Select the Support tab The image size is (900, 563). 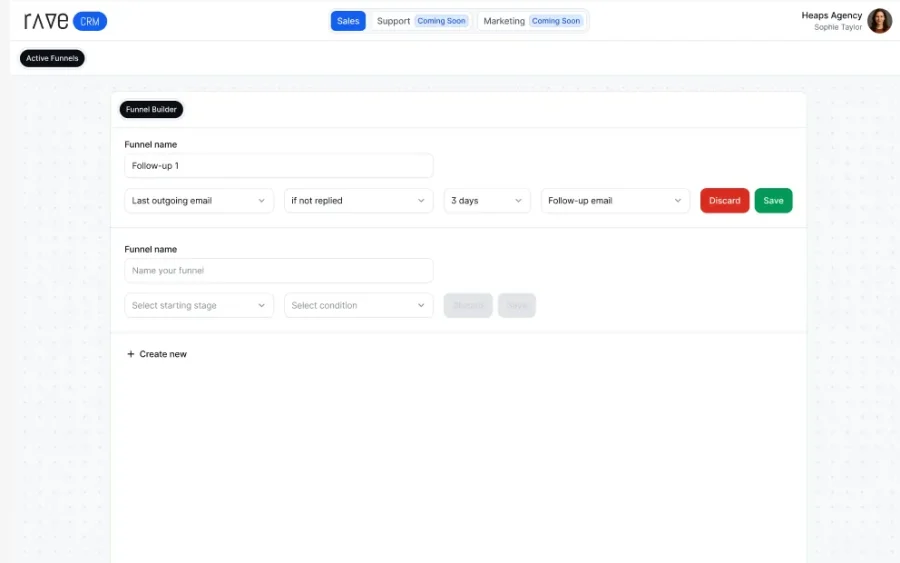(422, 21)
